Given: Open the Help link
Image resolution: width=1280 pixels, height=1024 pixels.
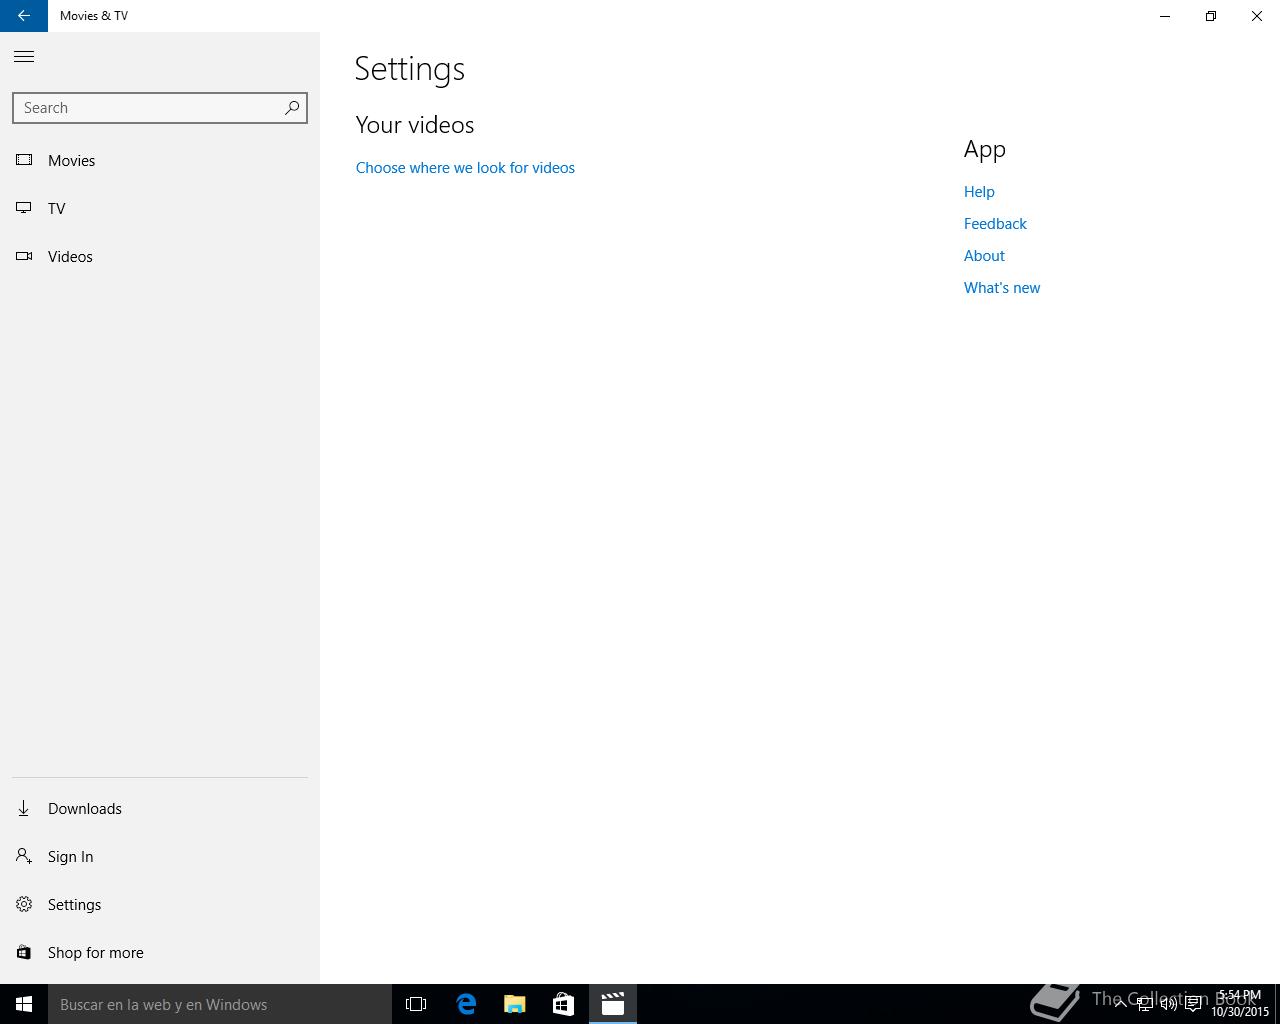Looking at the screenshot, I should tap(979, 192).
